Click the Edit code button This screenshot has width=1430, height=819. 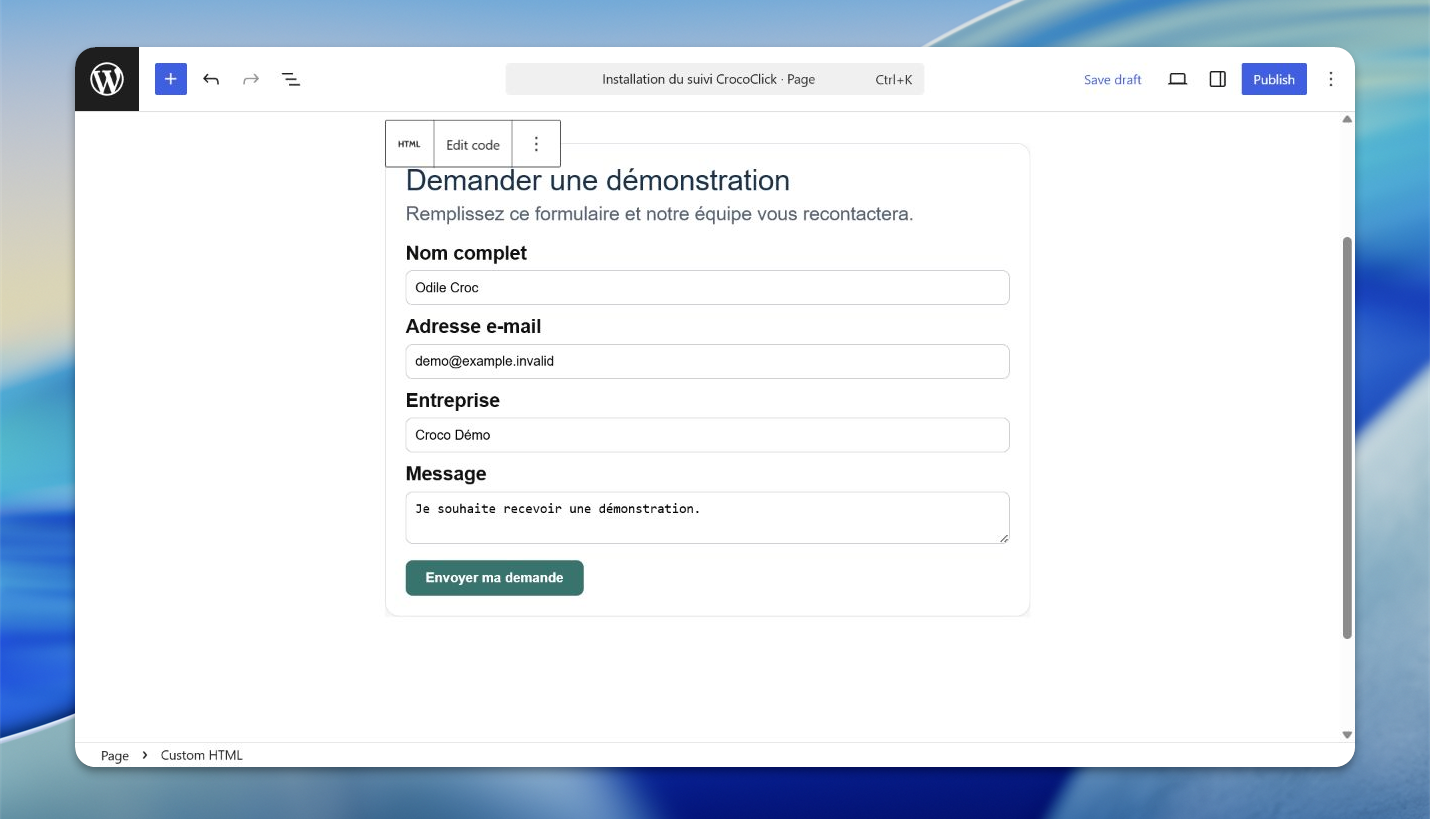[x=473, y=144]
